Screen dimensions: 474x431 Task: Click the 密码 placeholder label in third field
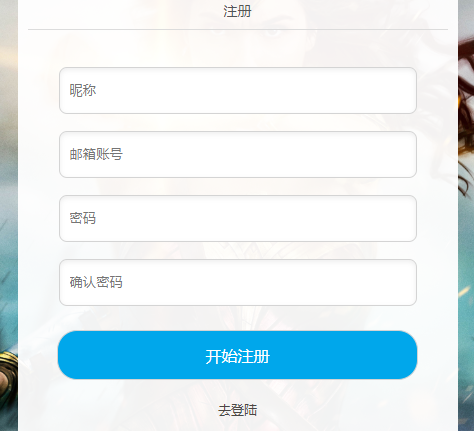click(83, 218)
